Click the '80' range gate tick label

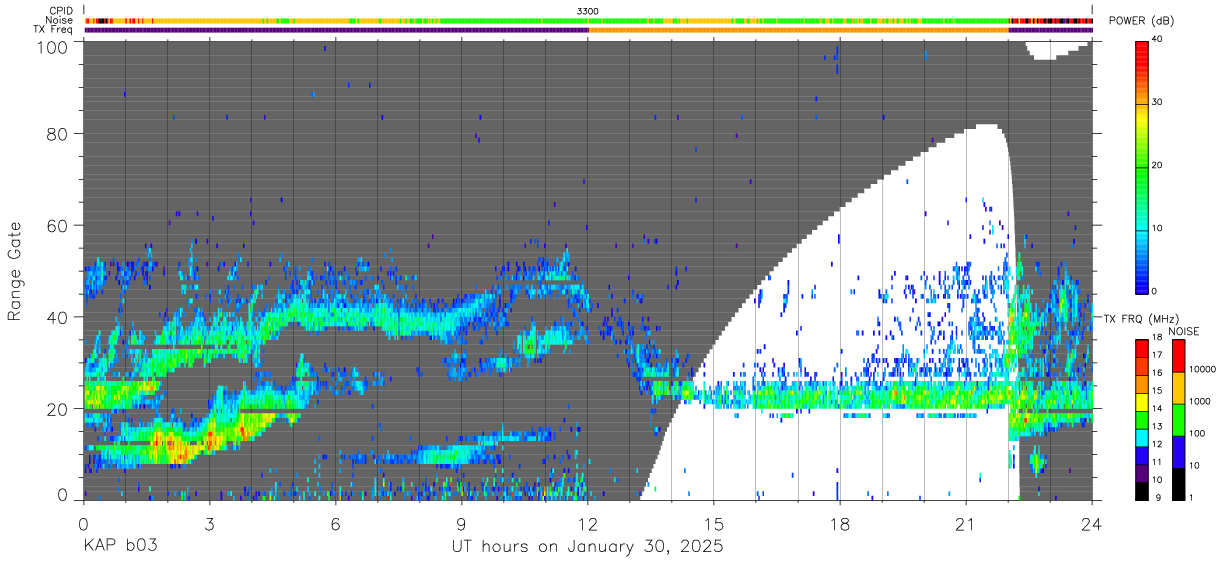pos(57,133)
